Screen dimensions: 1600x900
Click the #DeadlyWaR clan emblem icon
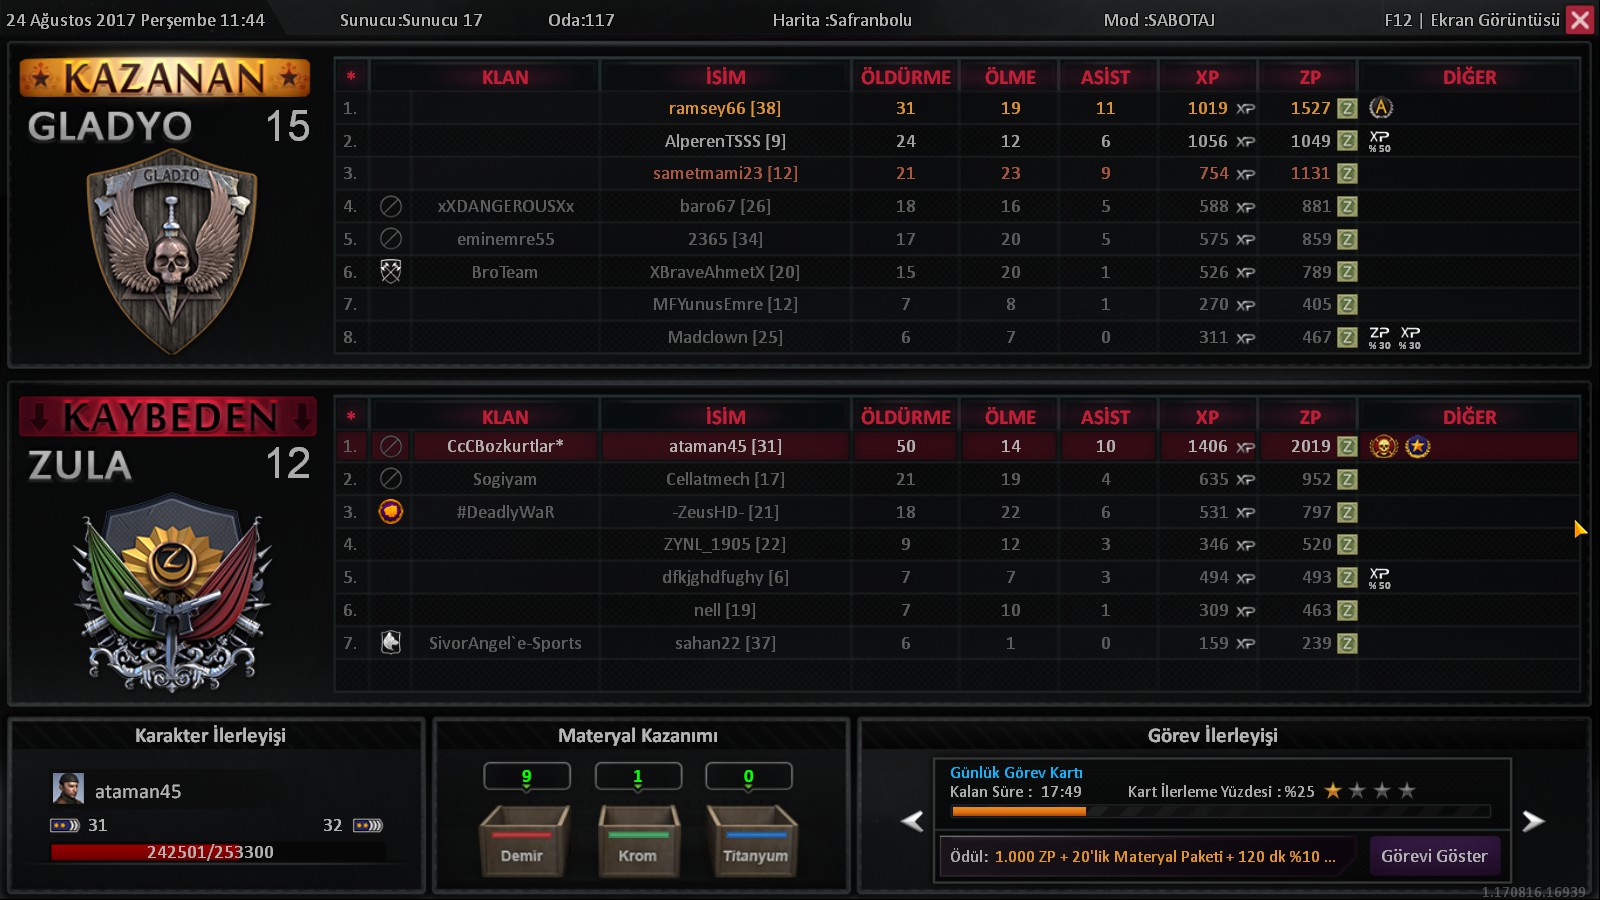[391, 512]
